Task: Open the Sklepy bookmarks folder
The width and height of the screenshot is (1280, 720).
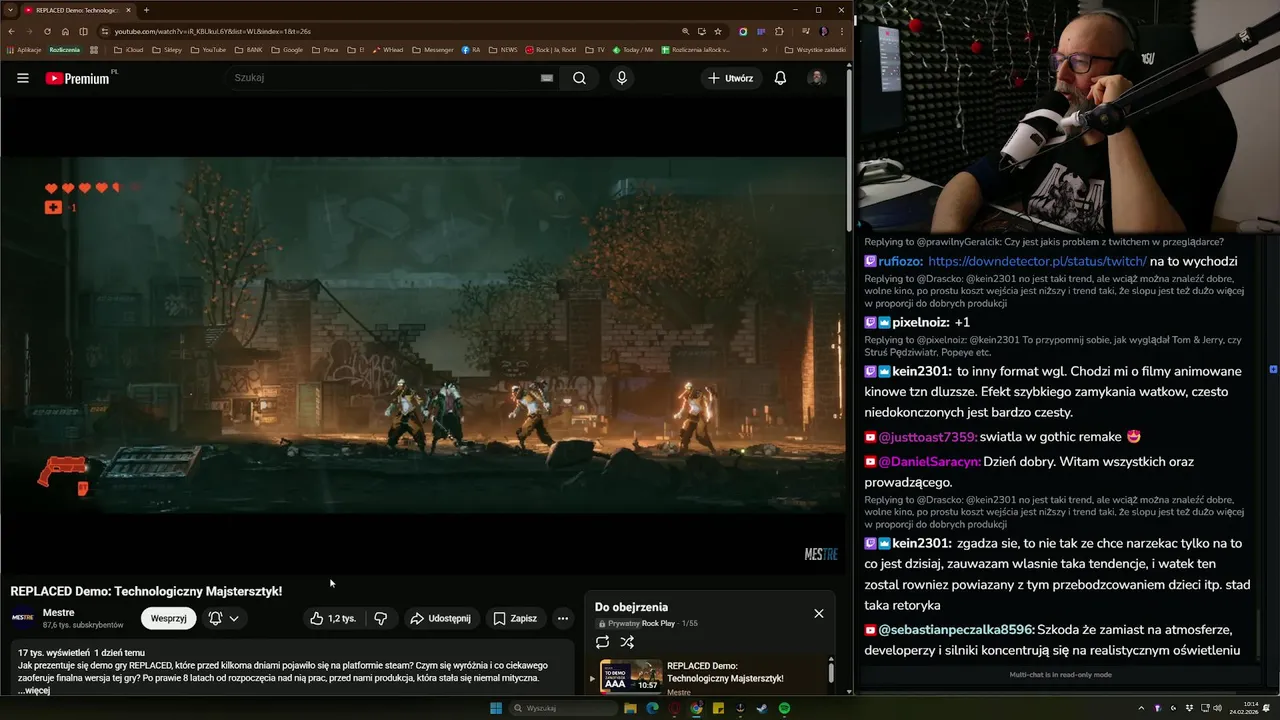Action: click(167, 49)
